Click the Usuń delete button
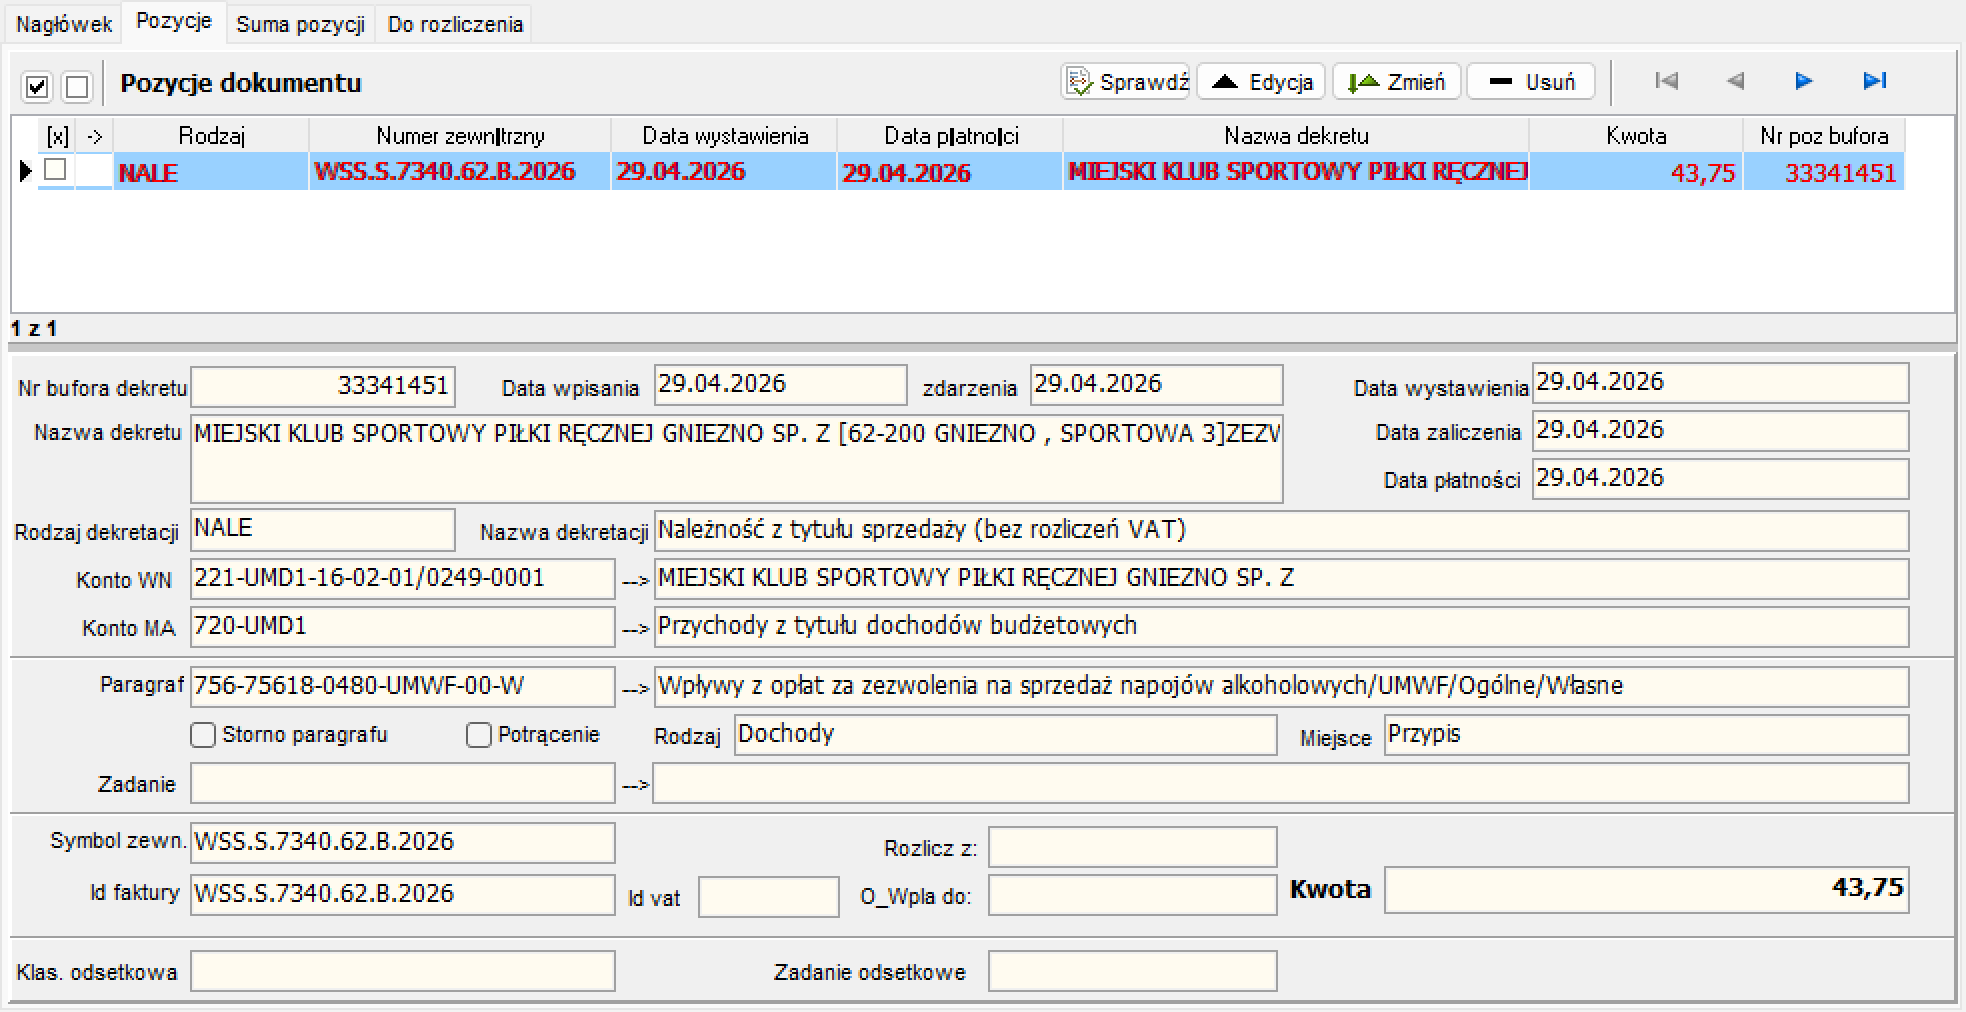1966x1012 pixels. [x=1531, y=82]
